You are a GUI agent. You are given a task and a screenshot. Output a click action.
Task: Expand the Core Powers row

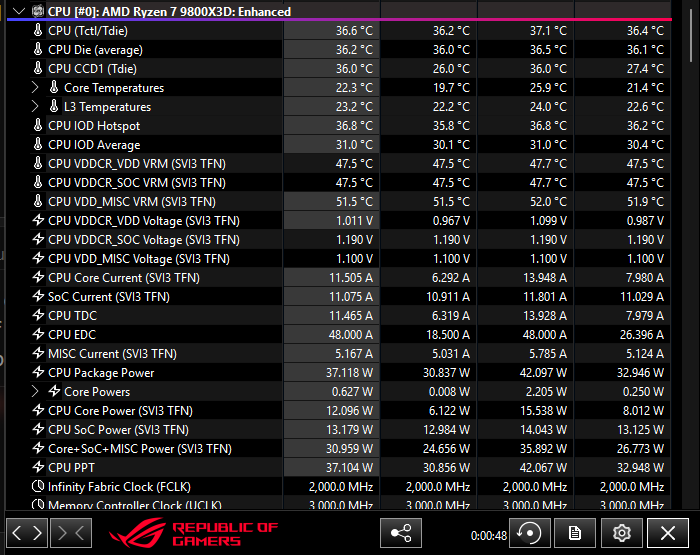(35, 392)
